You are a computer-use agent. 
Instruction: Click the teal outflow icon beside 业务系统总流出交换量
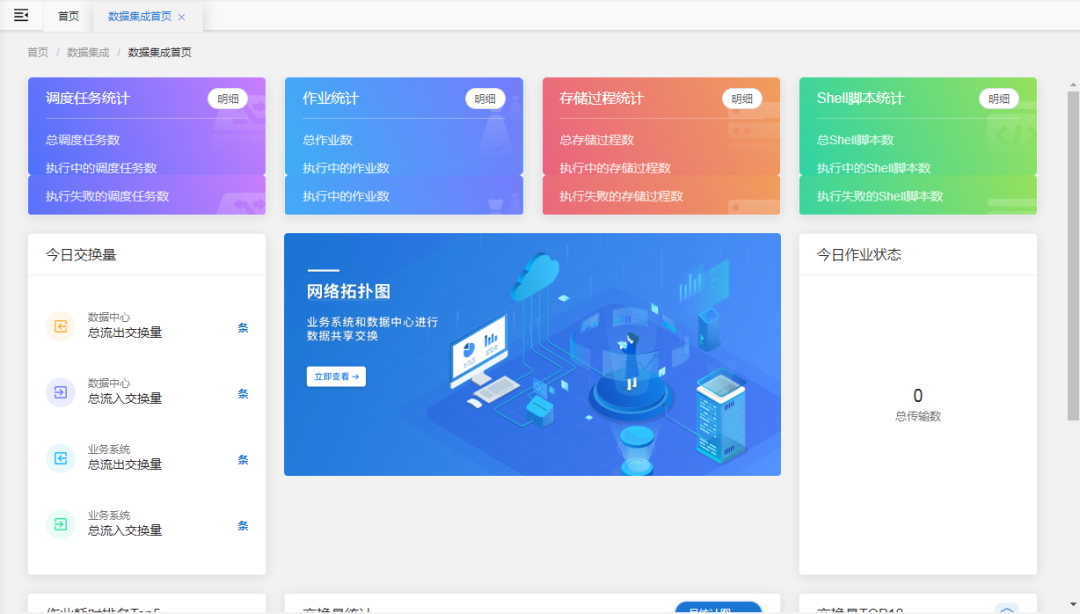(x=60, y=458)
